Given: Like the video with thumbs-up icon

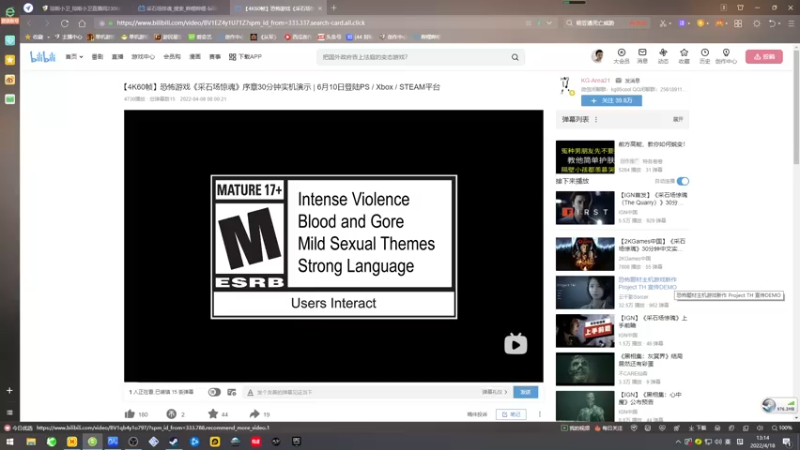Looking at the screenshot, I should click(130, 414).
